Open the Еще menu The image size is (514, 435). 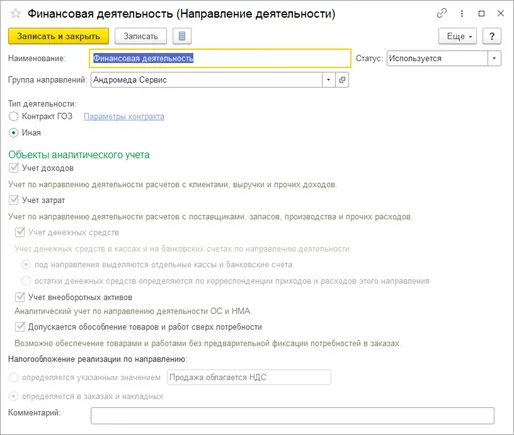tap(457, 36)
